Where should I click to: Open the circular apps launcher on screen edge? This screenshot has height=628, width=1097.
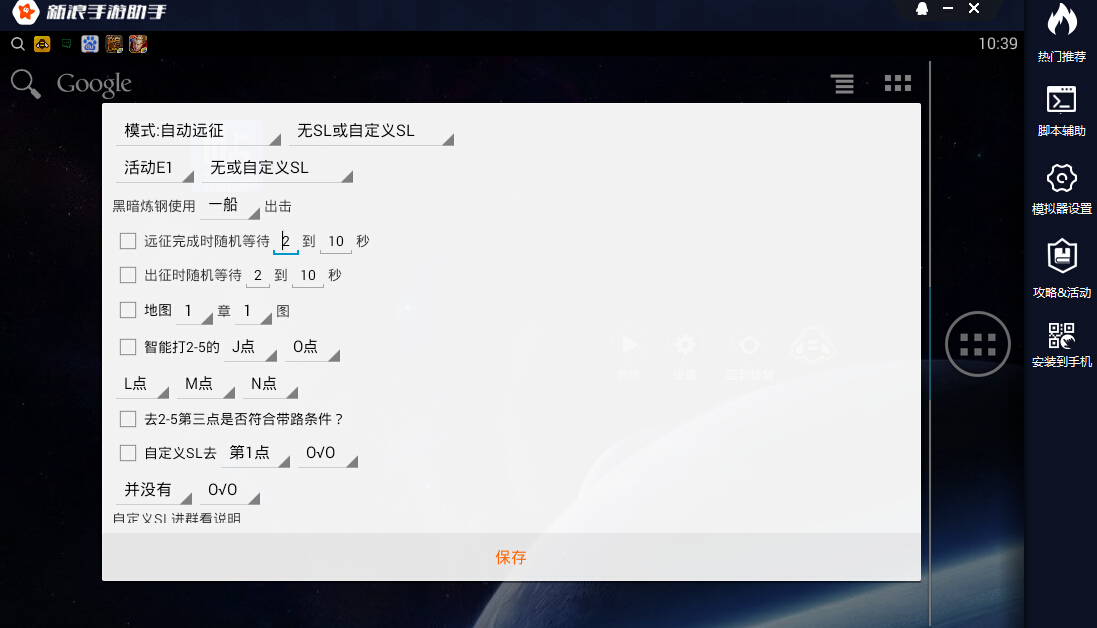click(977, 343)
